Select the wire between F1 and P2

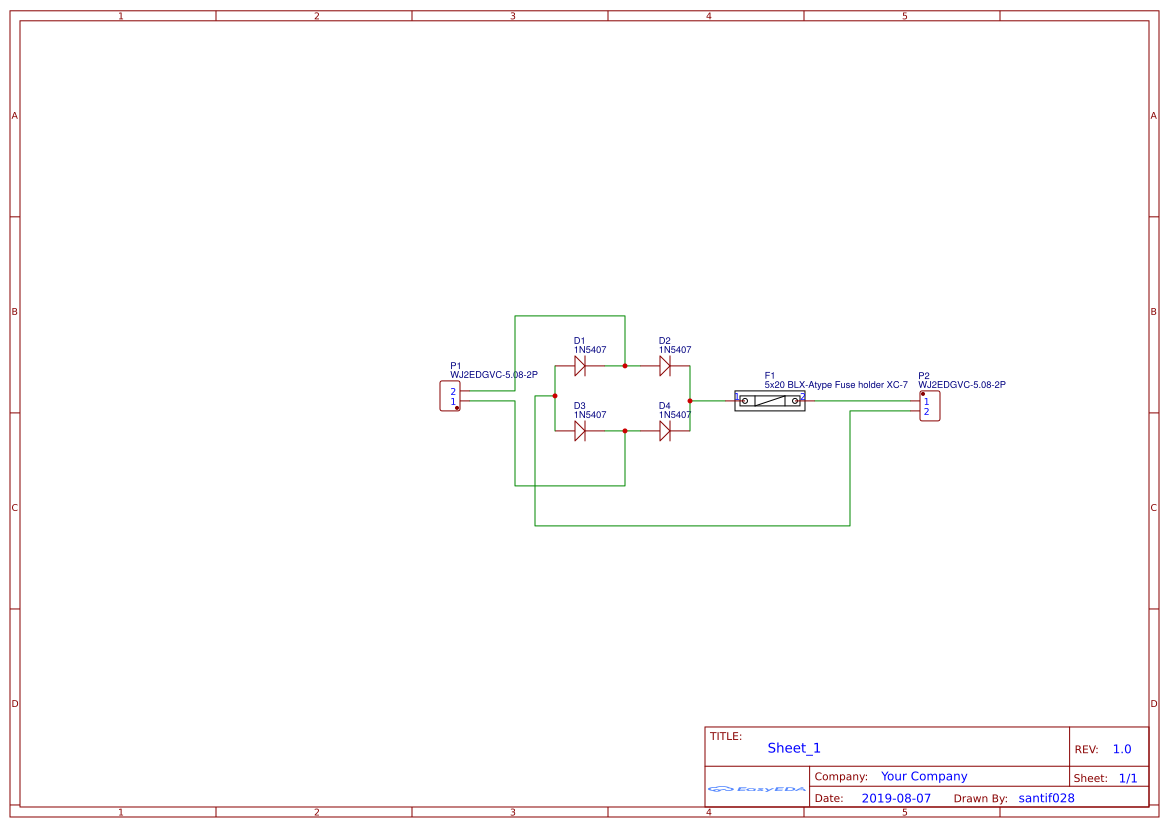860,400
